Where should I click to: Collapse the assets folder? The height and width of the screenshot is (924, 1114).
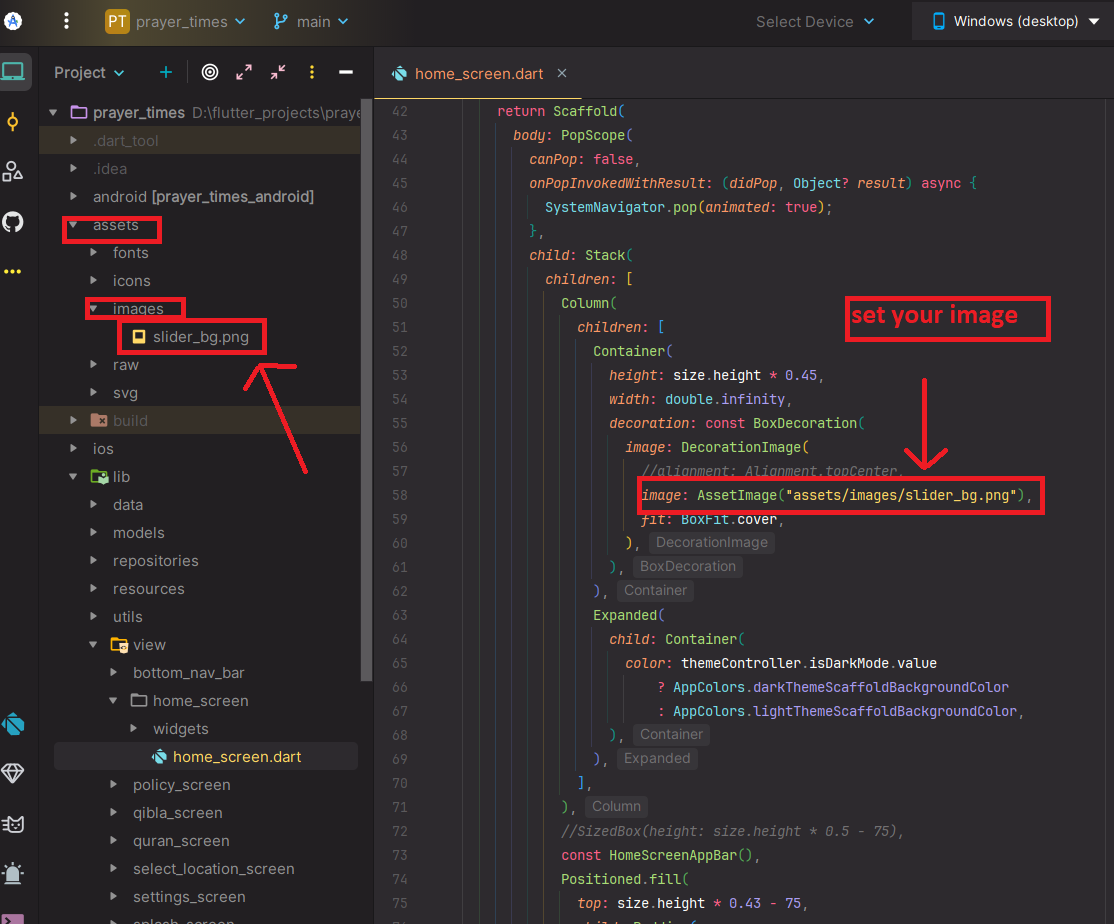74,225
